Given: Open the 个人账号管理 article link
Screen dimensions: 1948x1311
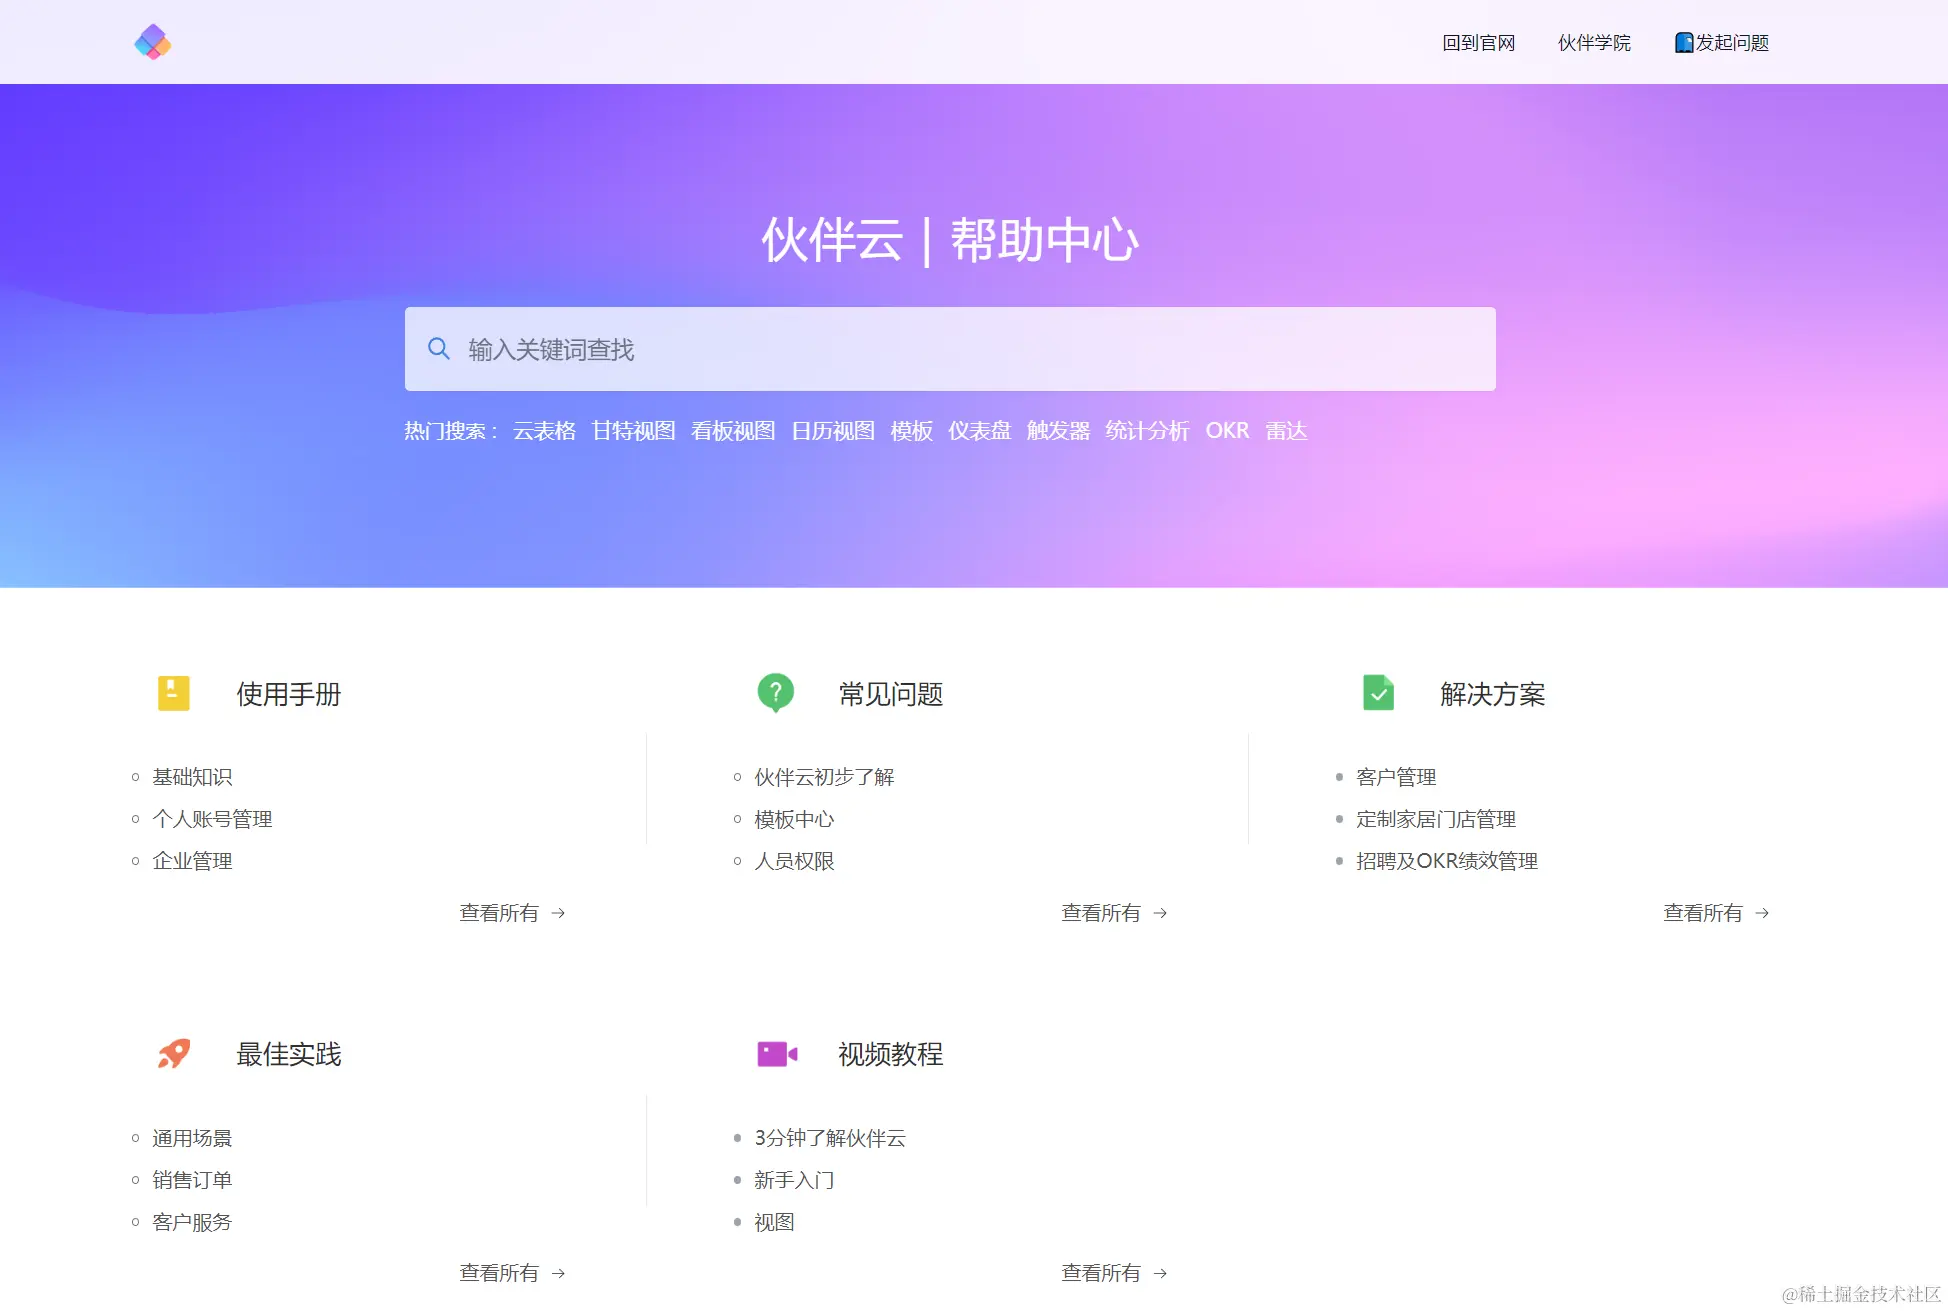Looking at the screenshot, I should pyautogui.click(x=212, y=819).
